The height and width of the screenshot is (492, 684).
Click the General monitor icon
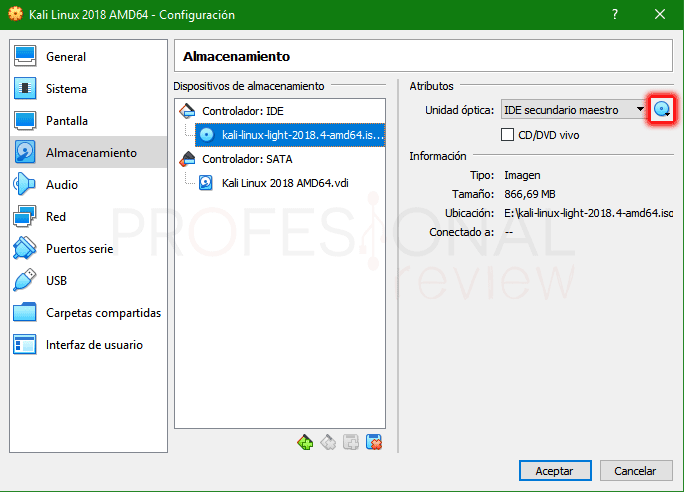[x=25, y=56]
